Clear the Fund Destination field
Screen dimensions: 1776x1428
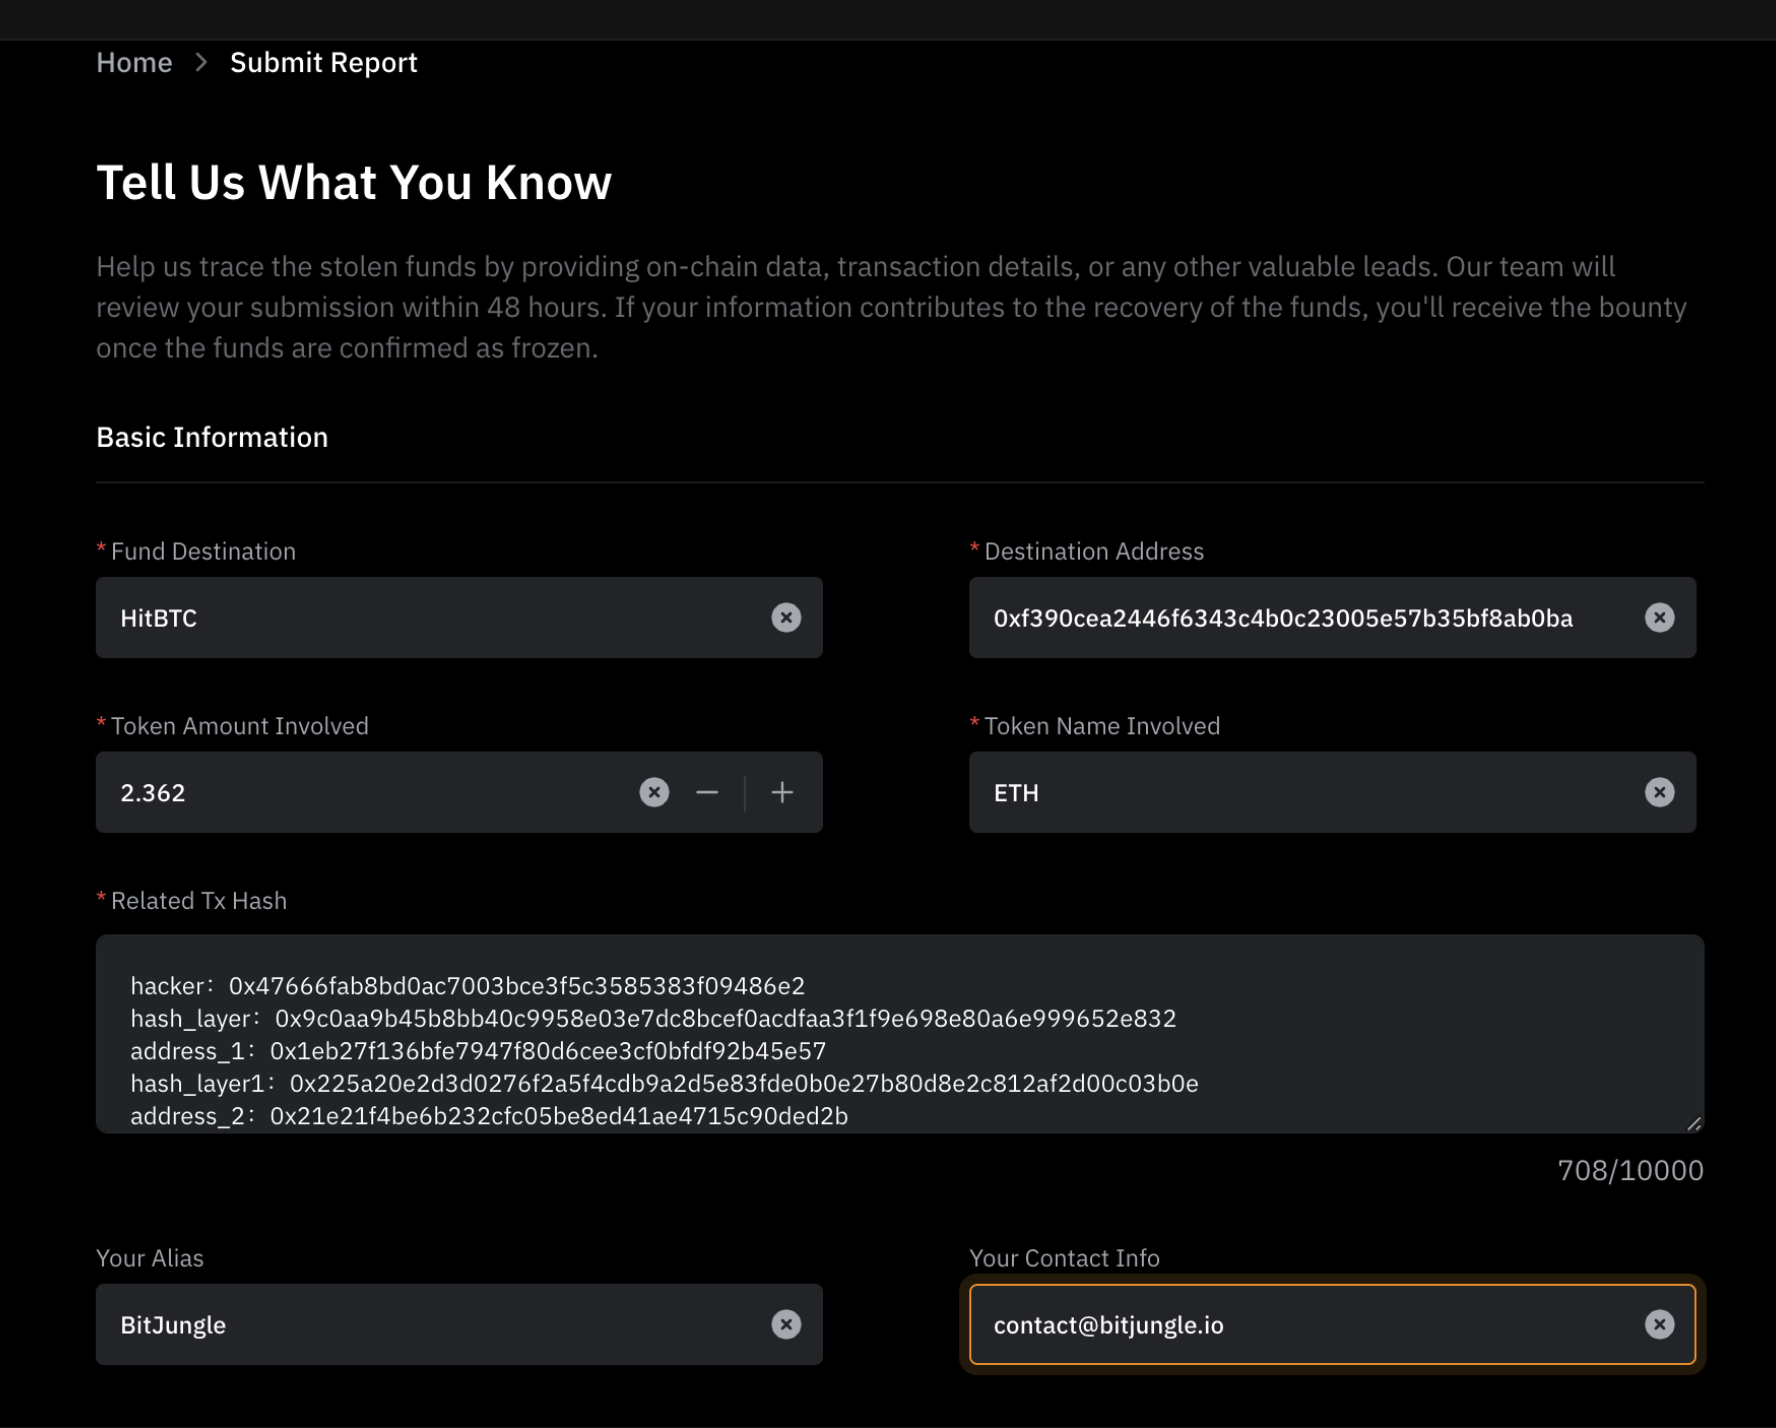tap(786, 618)
